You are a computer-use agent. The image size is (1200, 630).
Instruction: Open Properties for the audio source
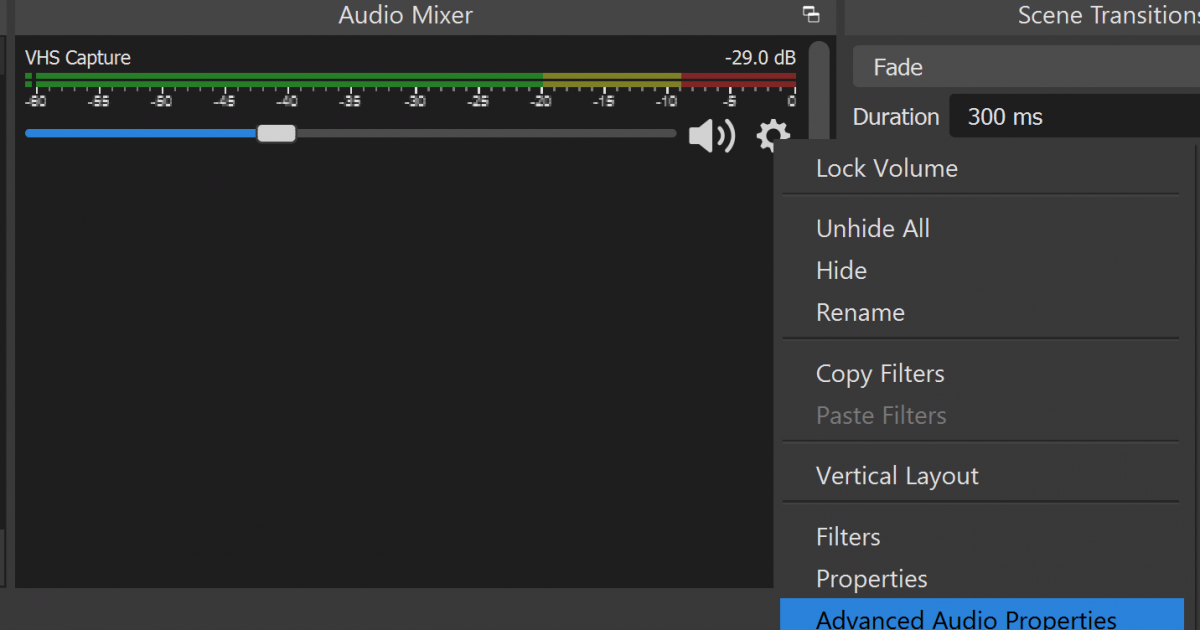[x=871, y=580]
